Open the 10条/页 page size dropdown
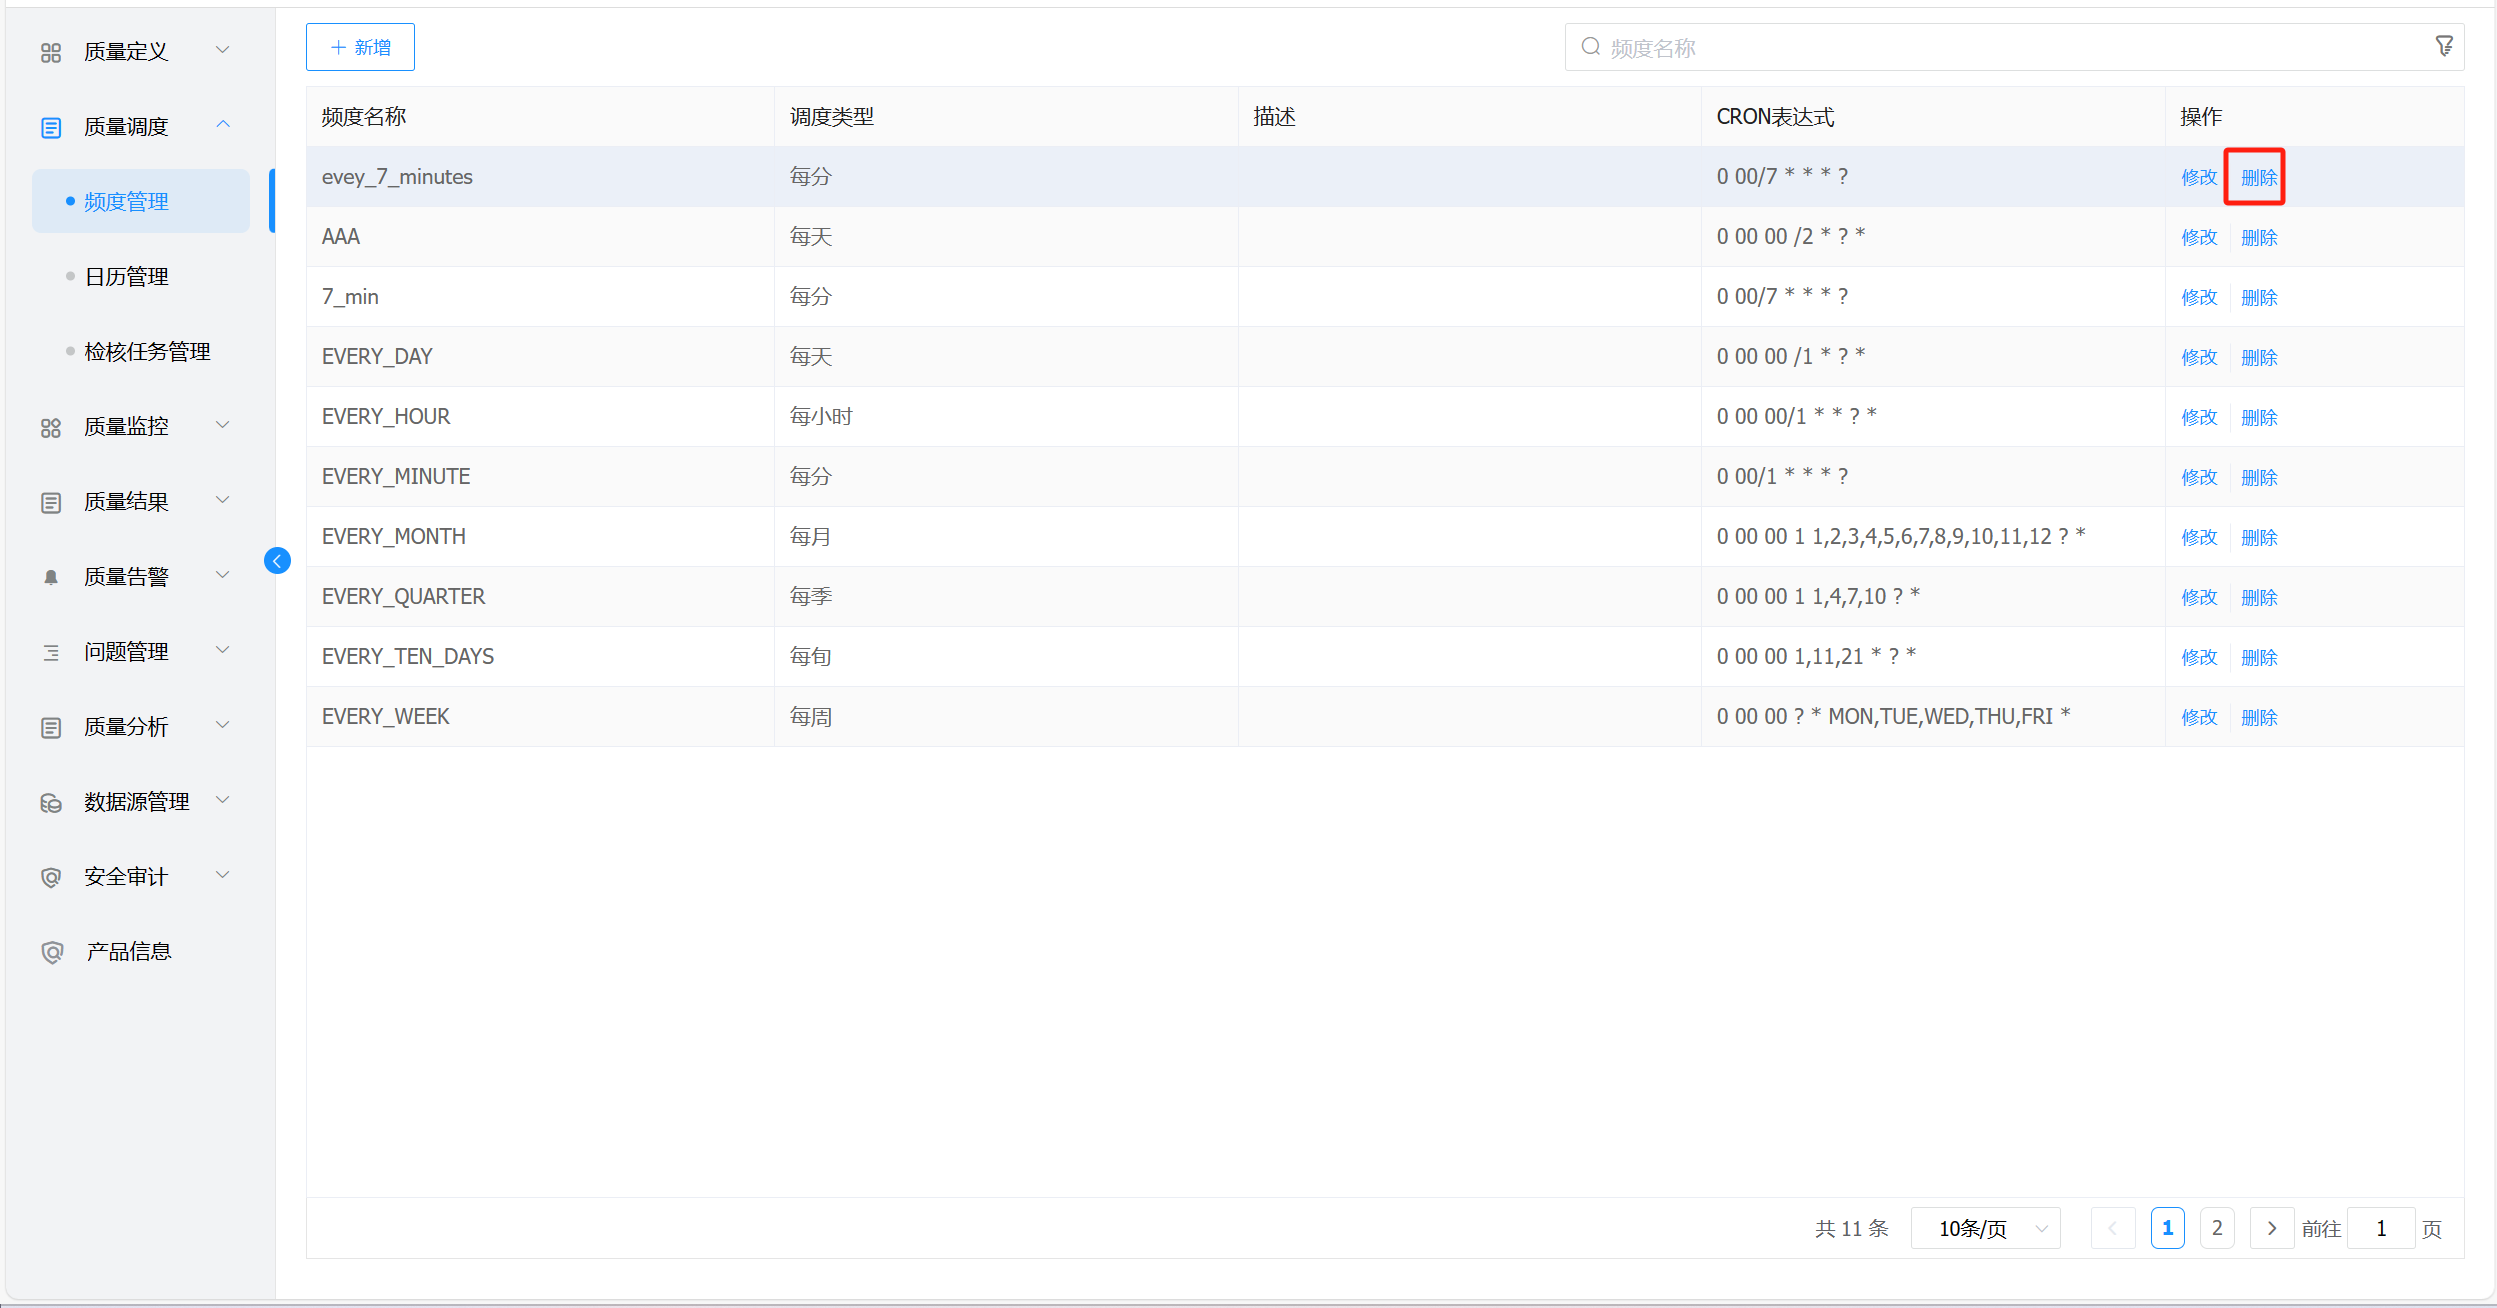Image resolution: width=2497 pixels, height=1308 pixels. [x=1985, y=1228]
